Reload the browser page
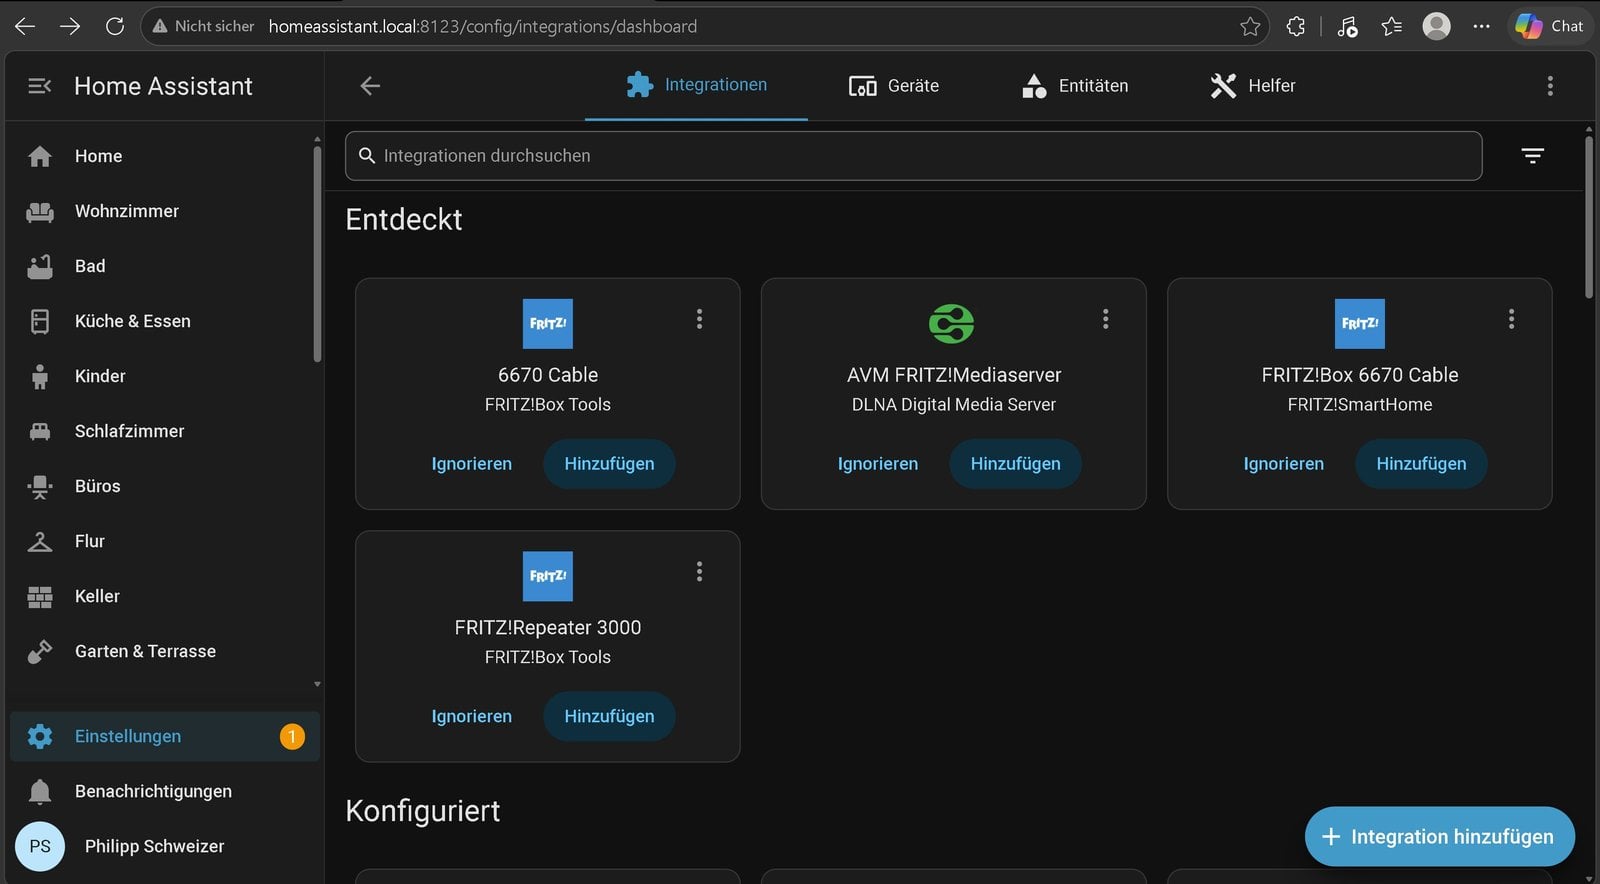1600x884 pixels. [x=115, y=26]
